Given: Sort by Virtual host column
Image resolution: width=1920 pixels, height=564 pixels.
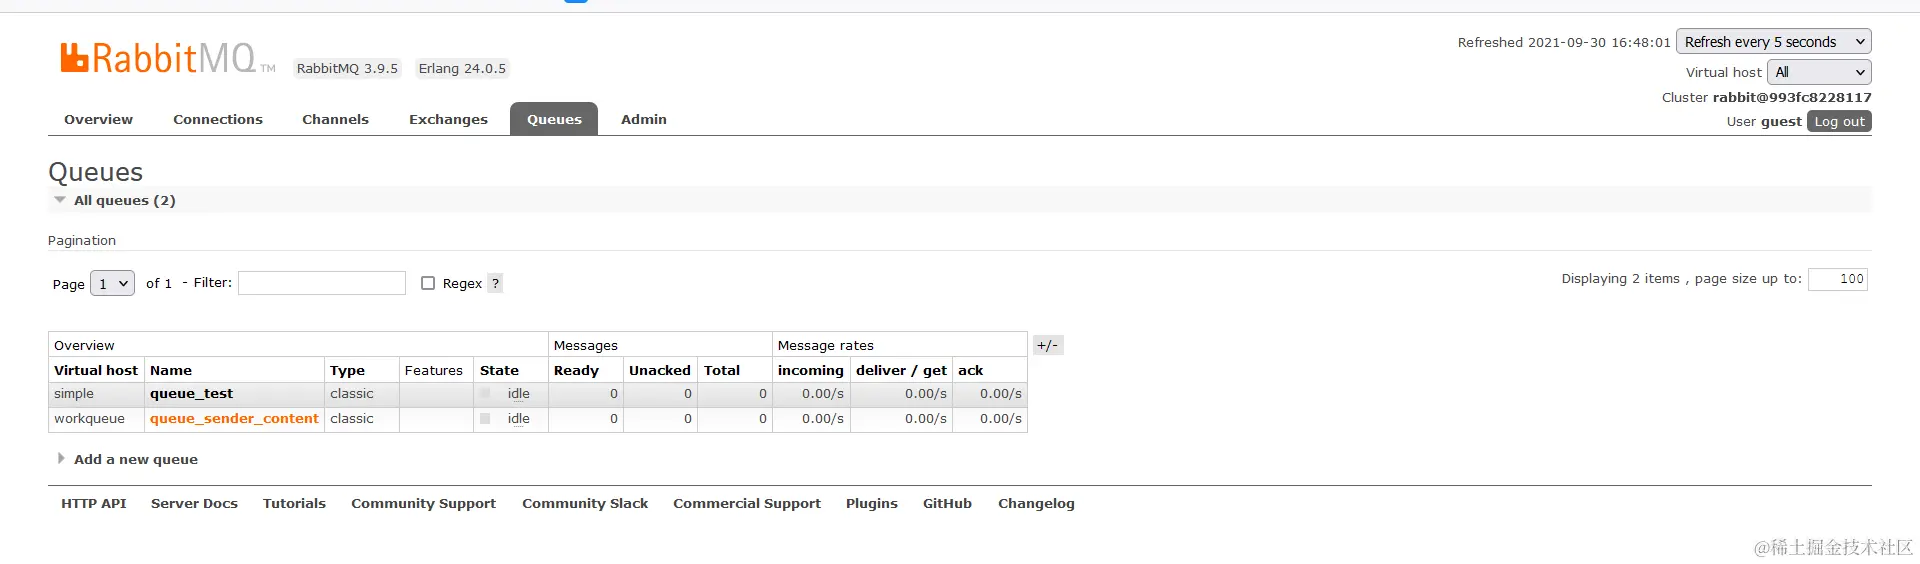Looking at the screenshot, I should click(96, 370).
